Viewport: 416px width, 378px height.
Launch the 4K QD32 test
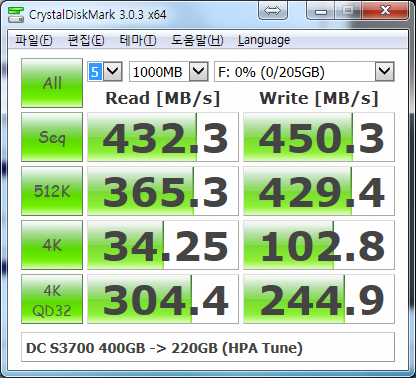tap(52, 299)
